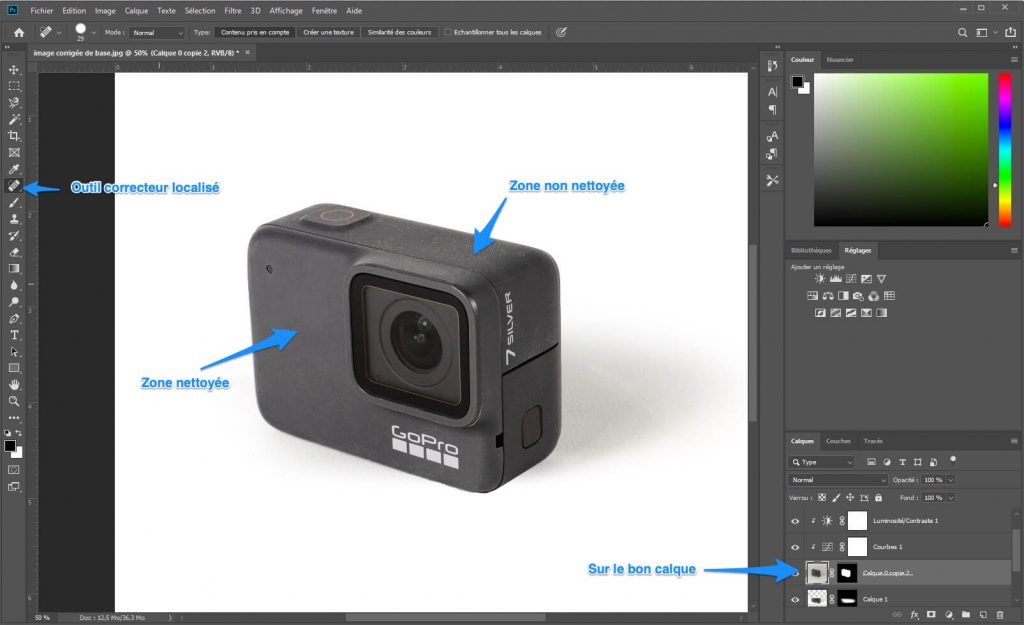This screenshot has width=1024, height=625.
Task: Open the History panel icon in the dock
Action: point(773,66)
